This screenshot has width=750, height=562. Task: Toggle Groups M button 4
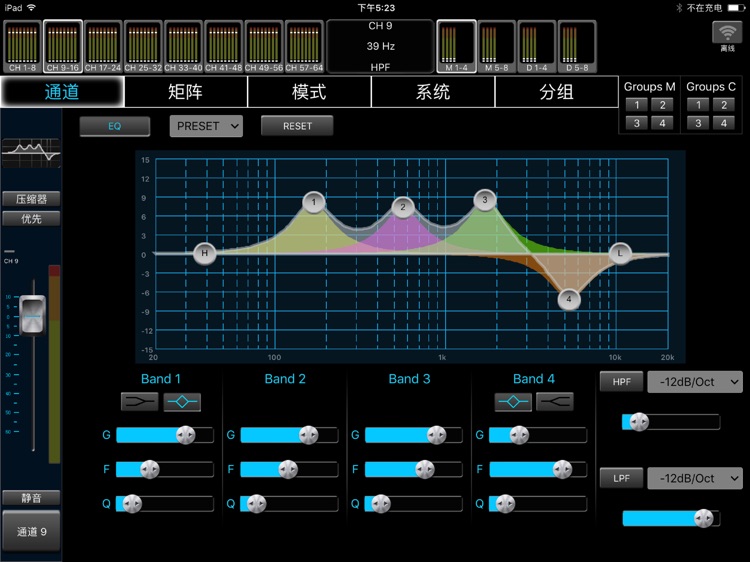[662, 123]
